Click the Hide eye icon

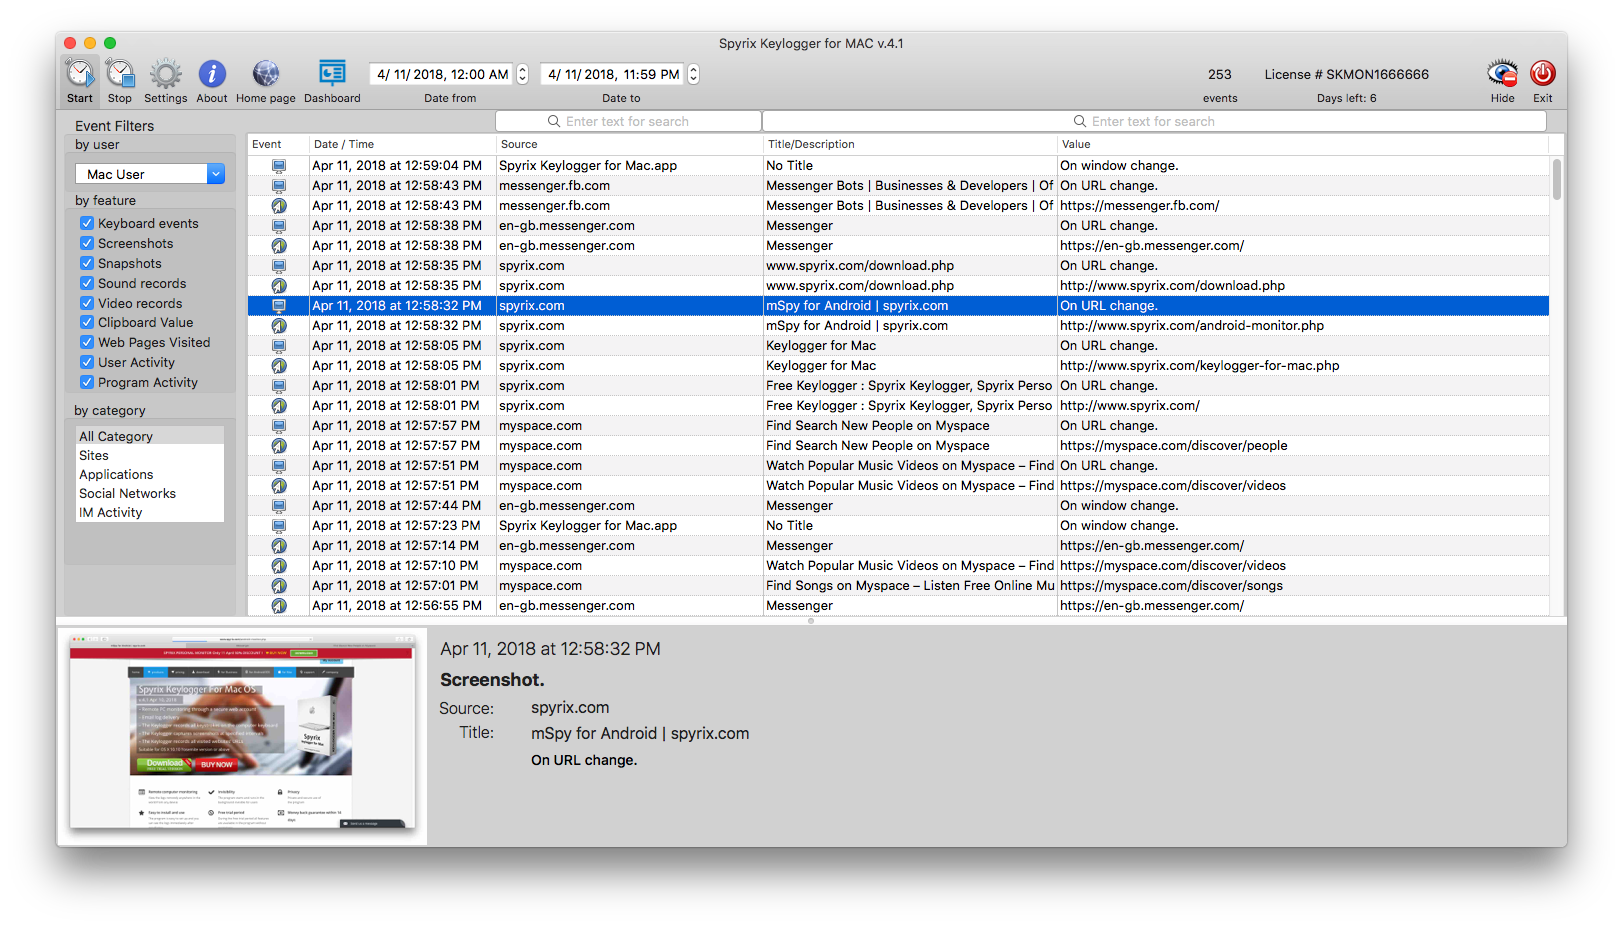(x=1502, y=73)
